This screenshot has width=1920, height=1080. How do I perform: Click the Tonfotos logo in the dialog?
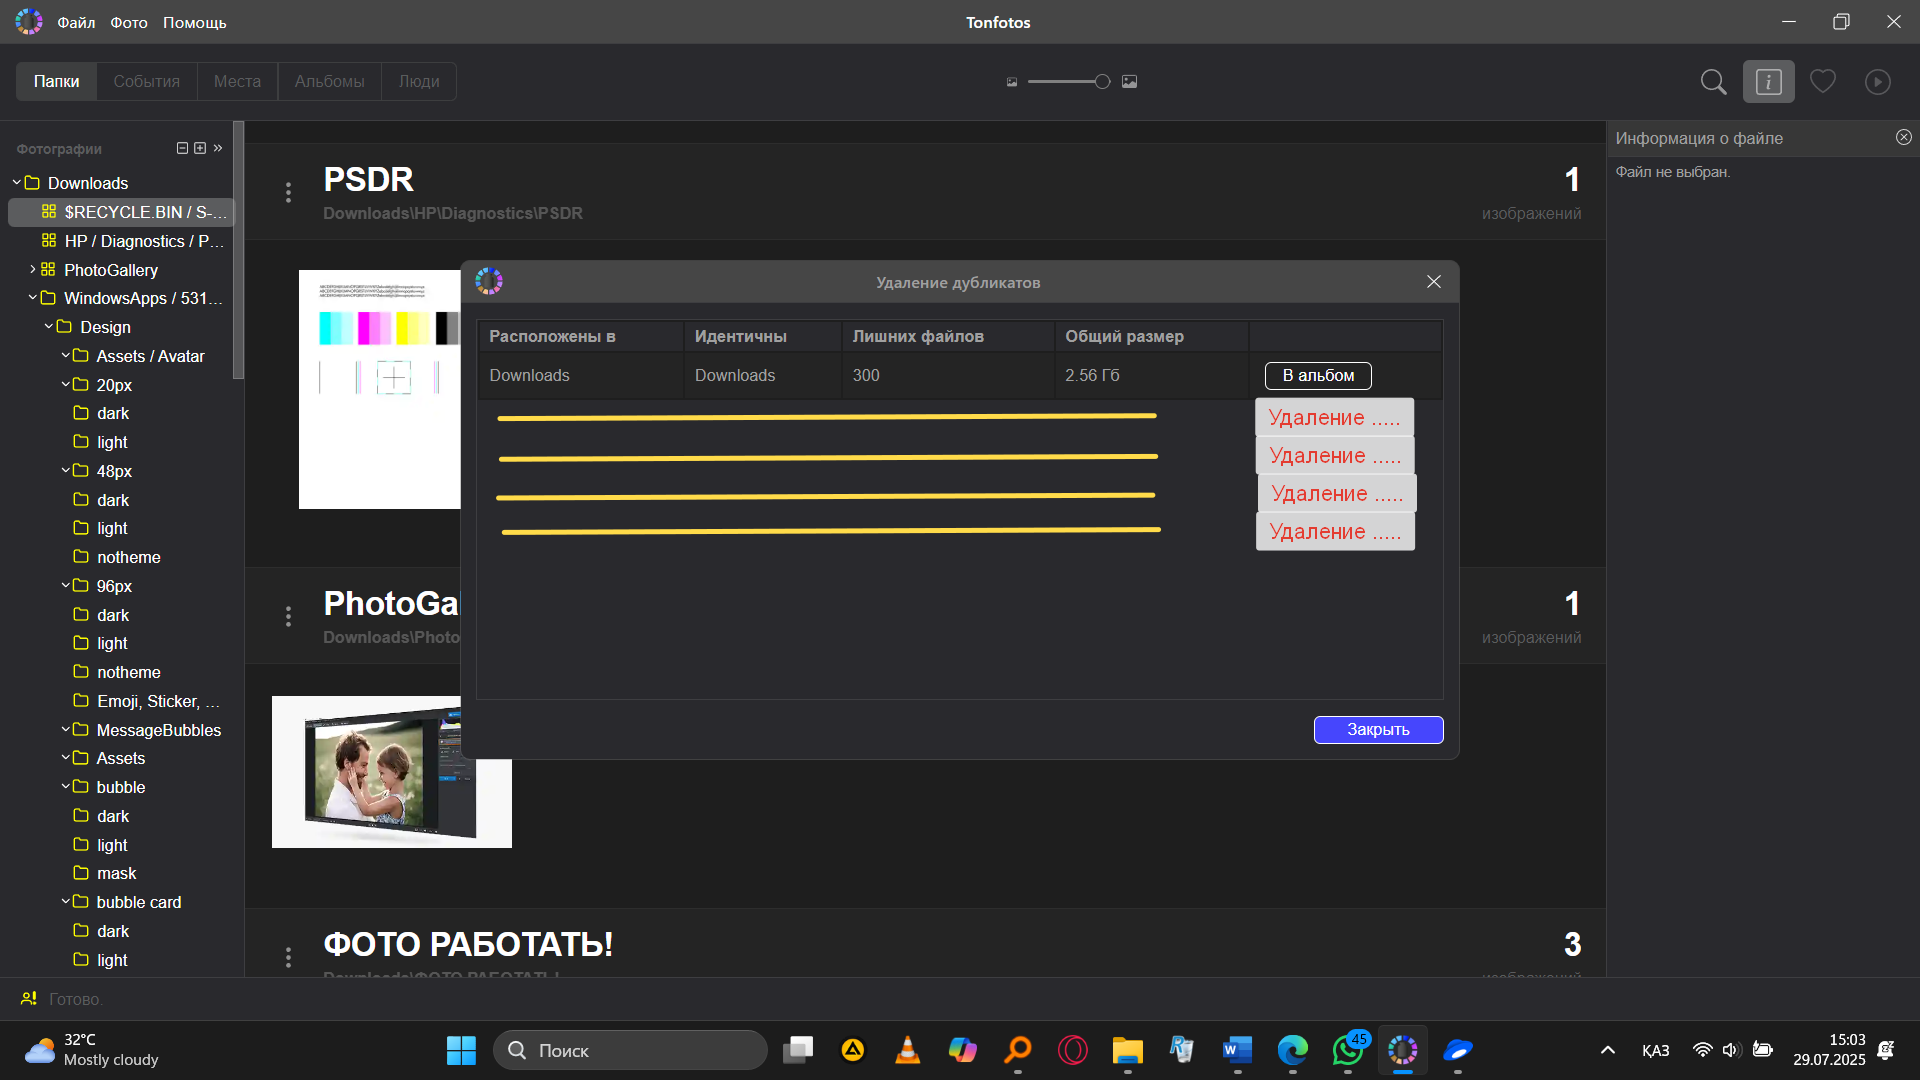489,281
